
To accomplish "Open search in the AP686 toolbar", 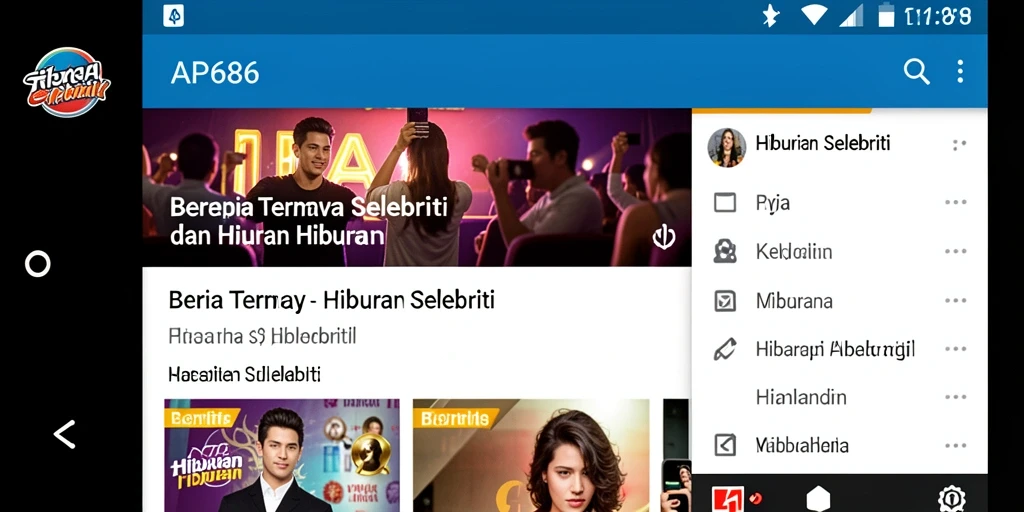I will (x=916, y=71).
